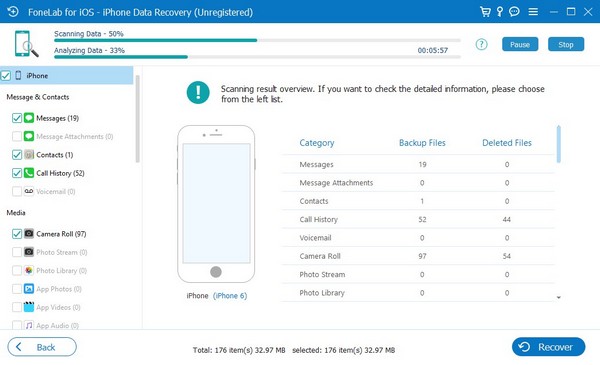The width and height of the screenshot is (600, 365).
Task: Pause the scan with Pause button
Action: pyautogui.click(x=520, y=44)
